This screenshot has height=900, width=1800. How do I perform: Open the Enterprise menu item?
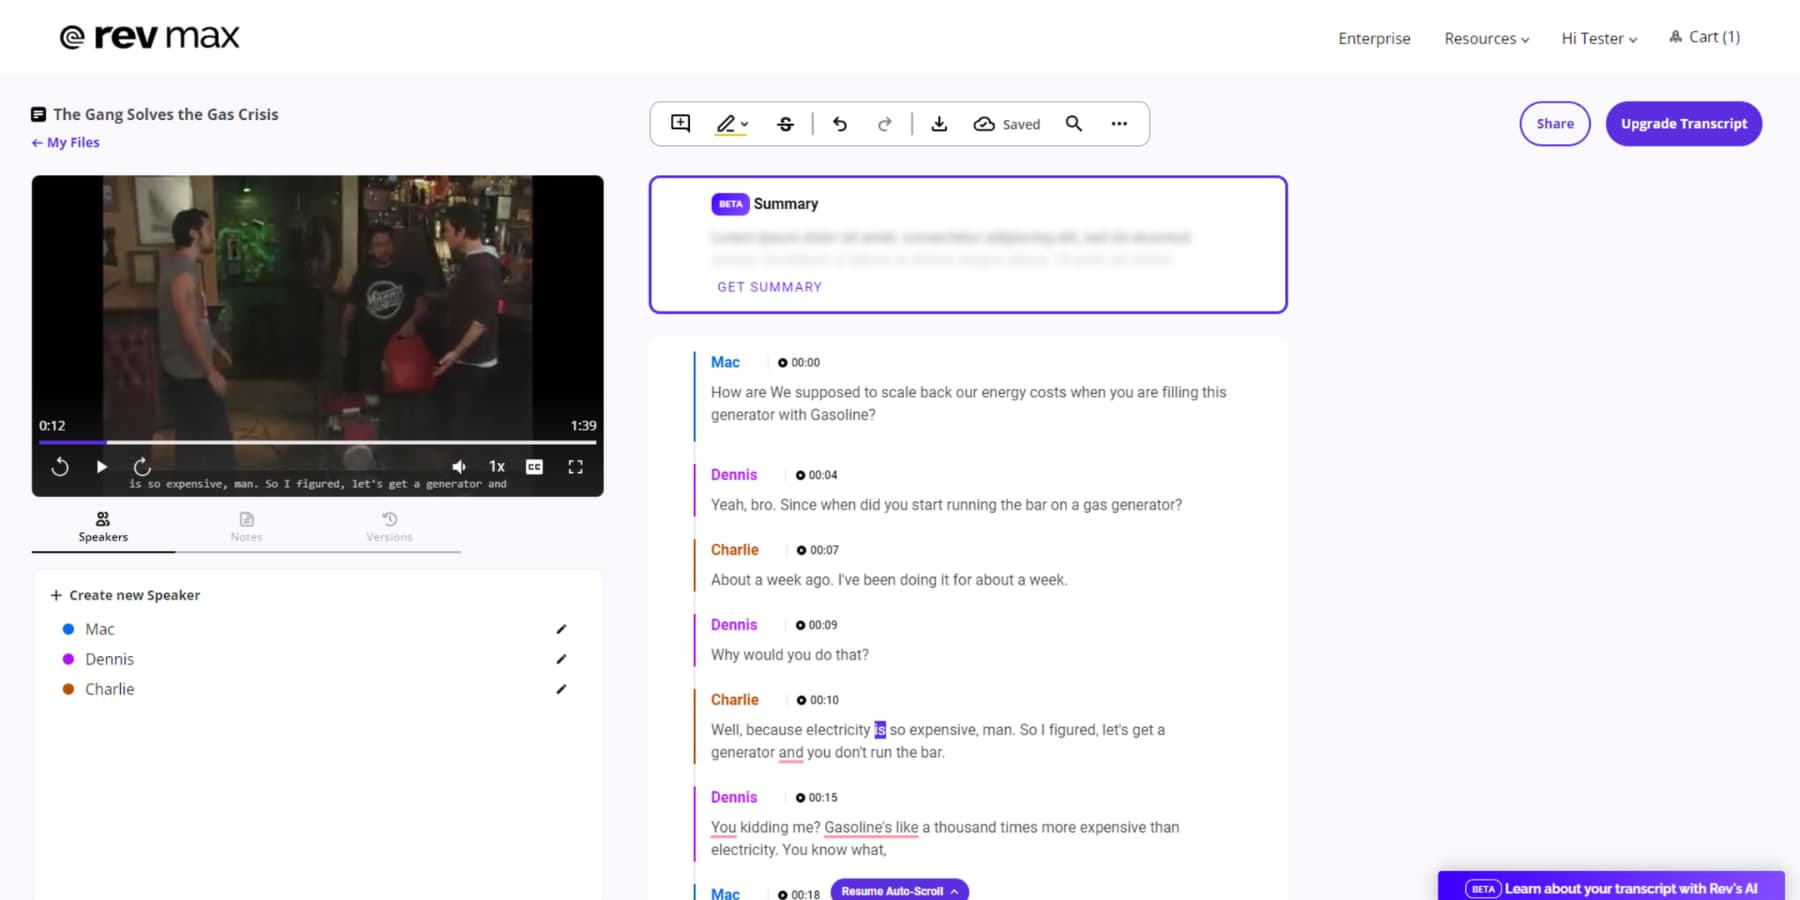[x=1374, y=39]
